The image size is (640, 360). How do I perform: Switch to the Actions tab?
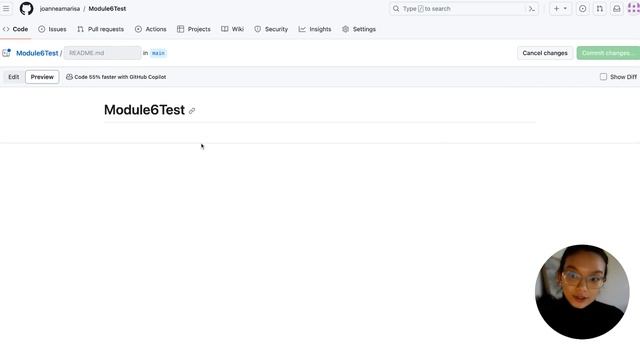(x=151, y=29)
